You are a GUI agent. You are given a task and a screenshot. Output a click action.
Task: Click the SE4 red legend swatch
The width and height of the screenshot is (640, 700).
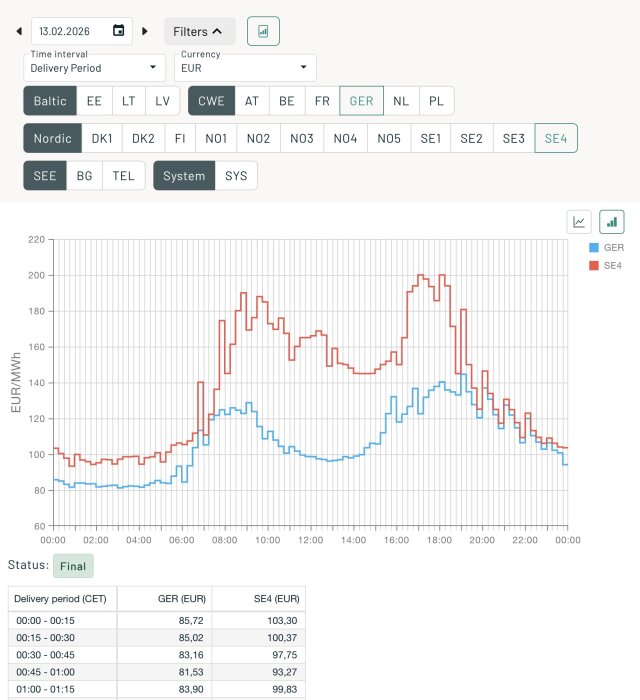(594, 266)
